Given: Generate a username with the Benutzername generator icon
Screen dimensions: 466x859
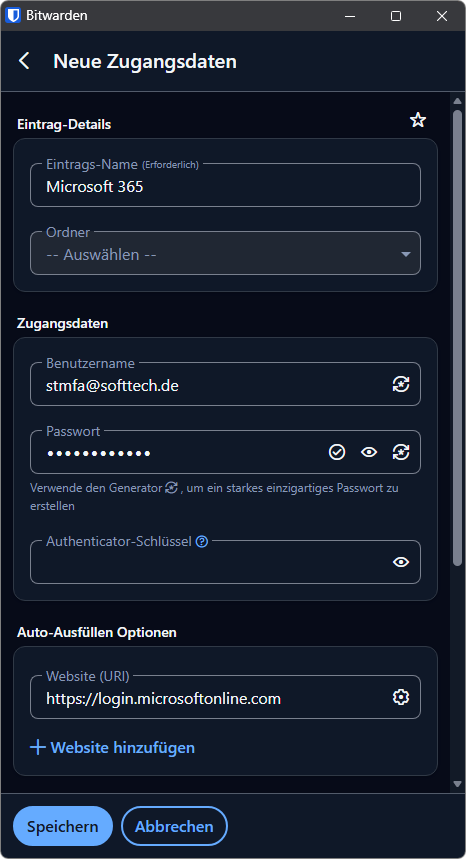Looking at the screenshot, I should coord(401,385).
